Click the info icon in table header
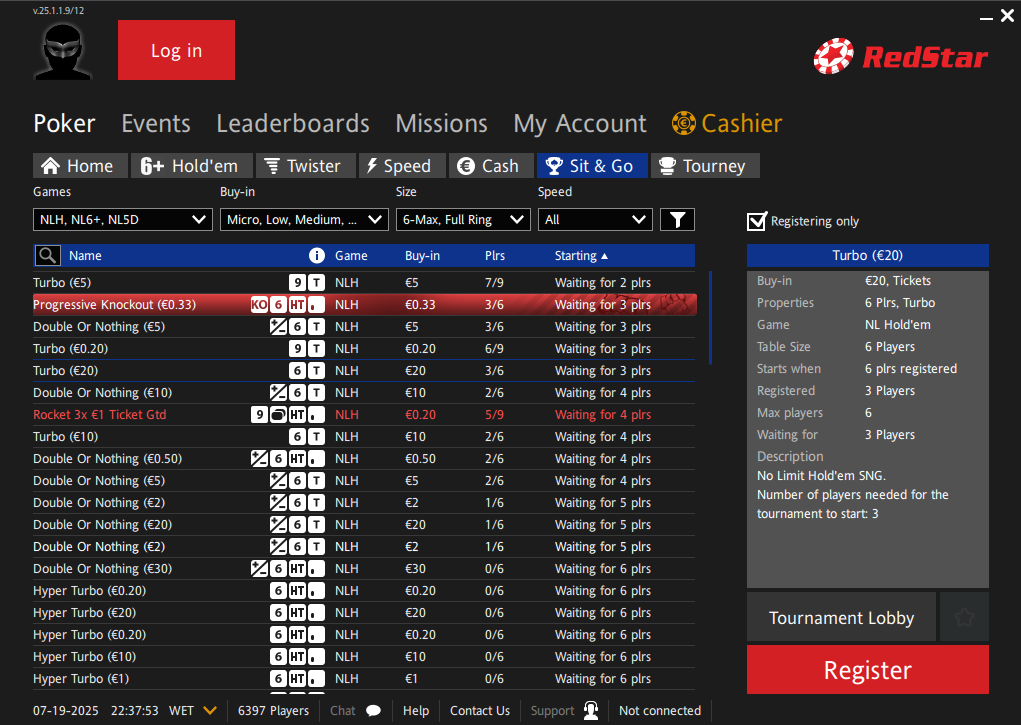The width and height of the screenshot is (1021, 725). coord(316,255)
